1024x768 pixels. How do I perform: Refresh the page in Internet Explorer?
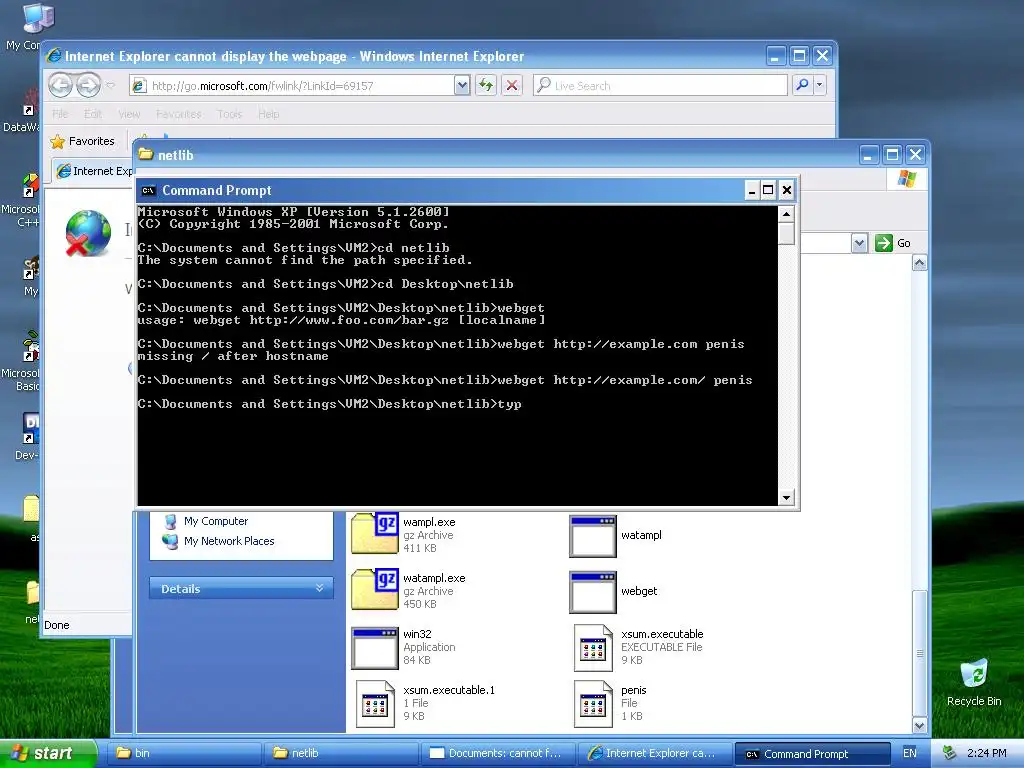[486, 85]
